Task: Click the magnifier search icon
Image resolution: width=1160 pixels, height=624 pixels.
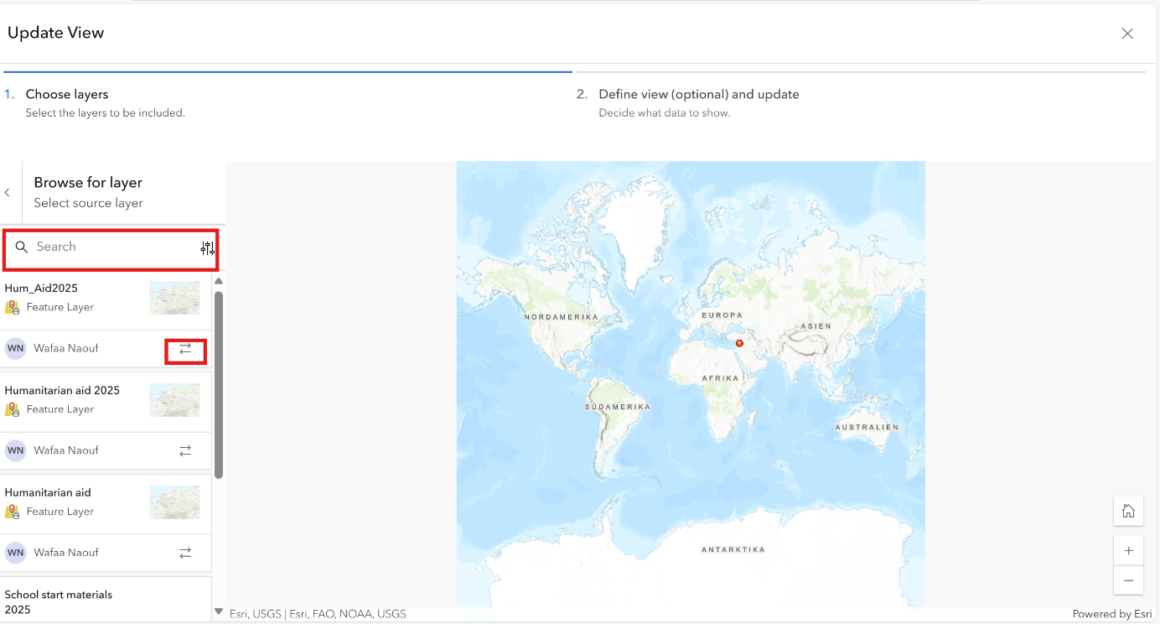Action: [x=21, y=246]
